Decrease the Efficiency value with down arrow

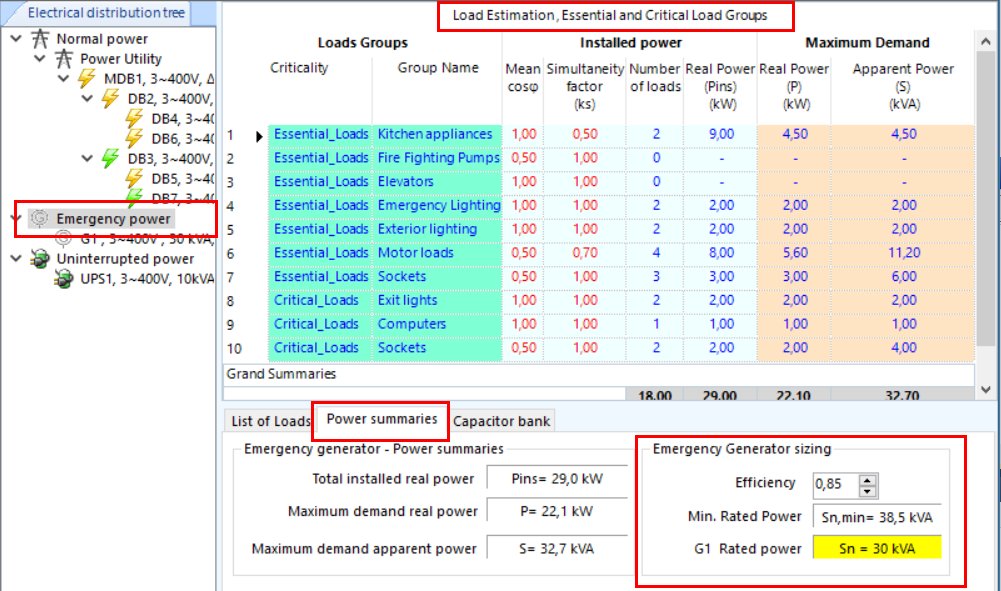click(x=867, y=490)
